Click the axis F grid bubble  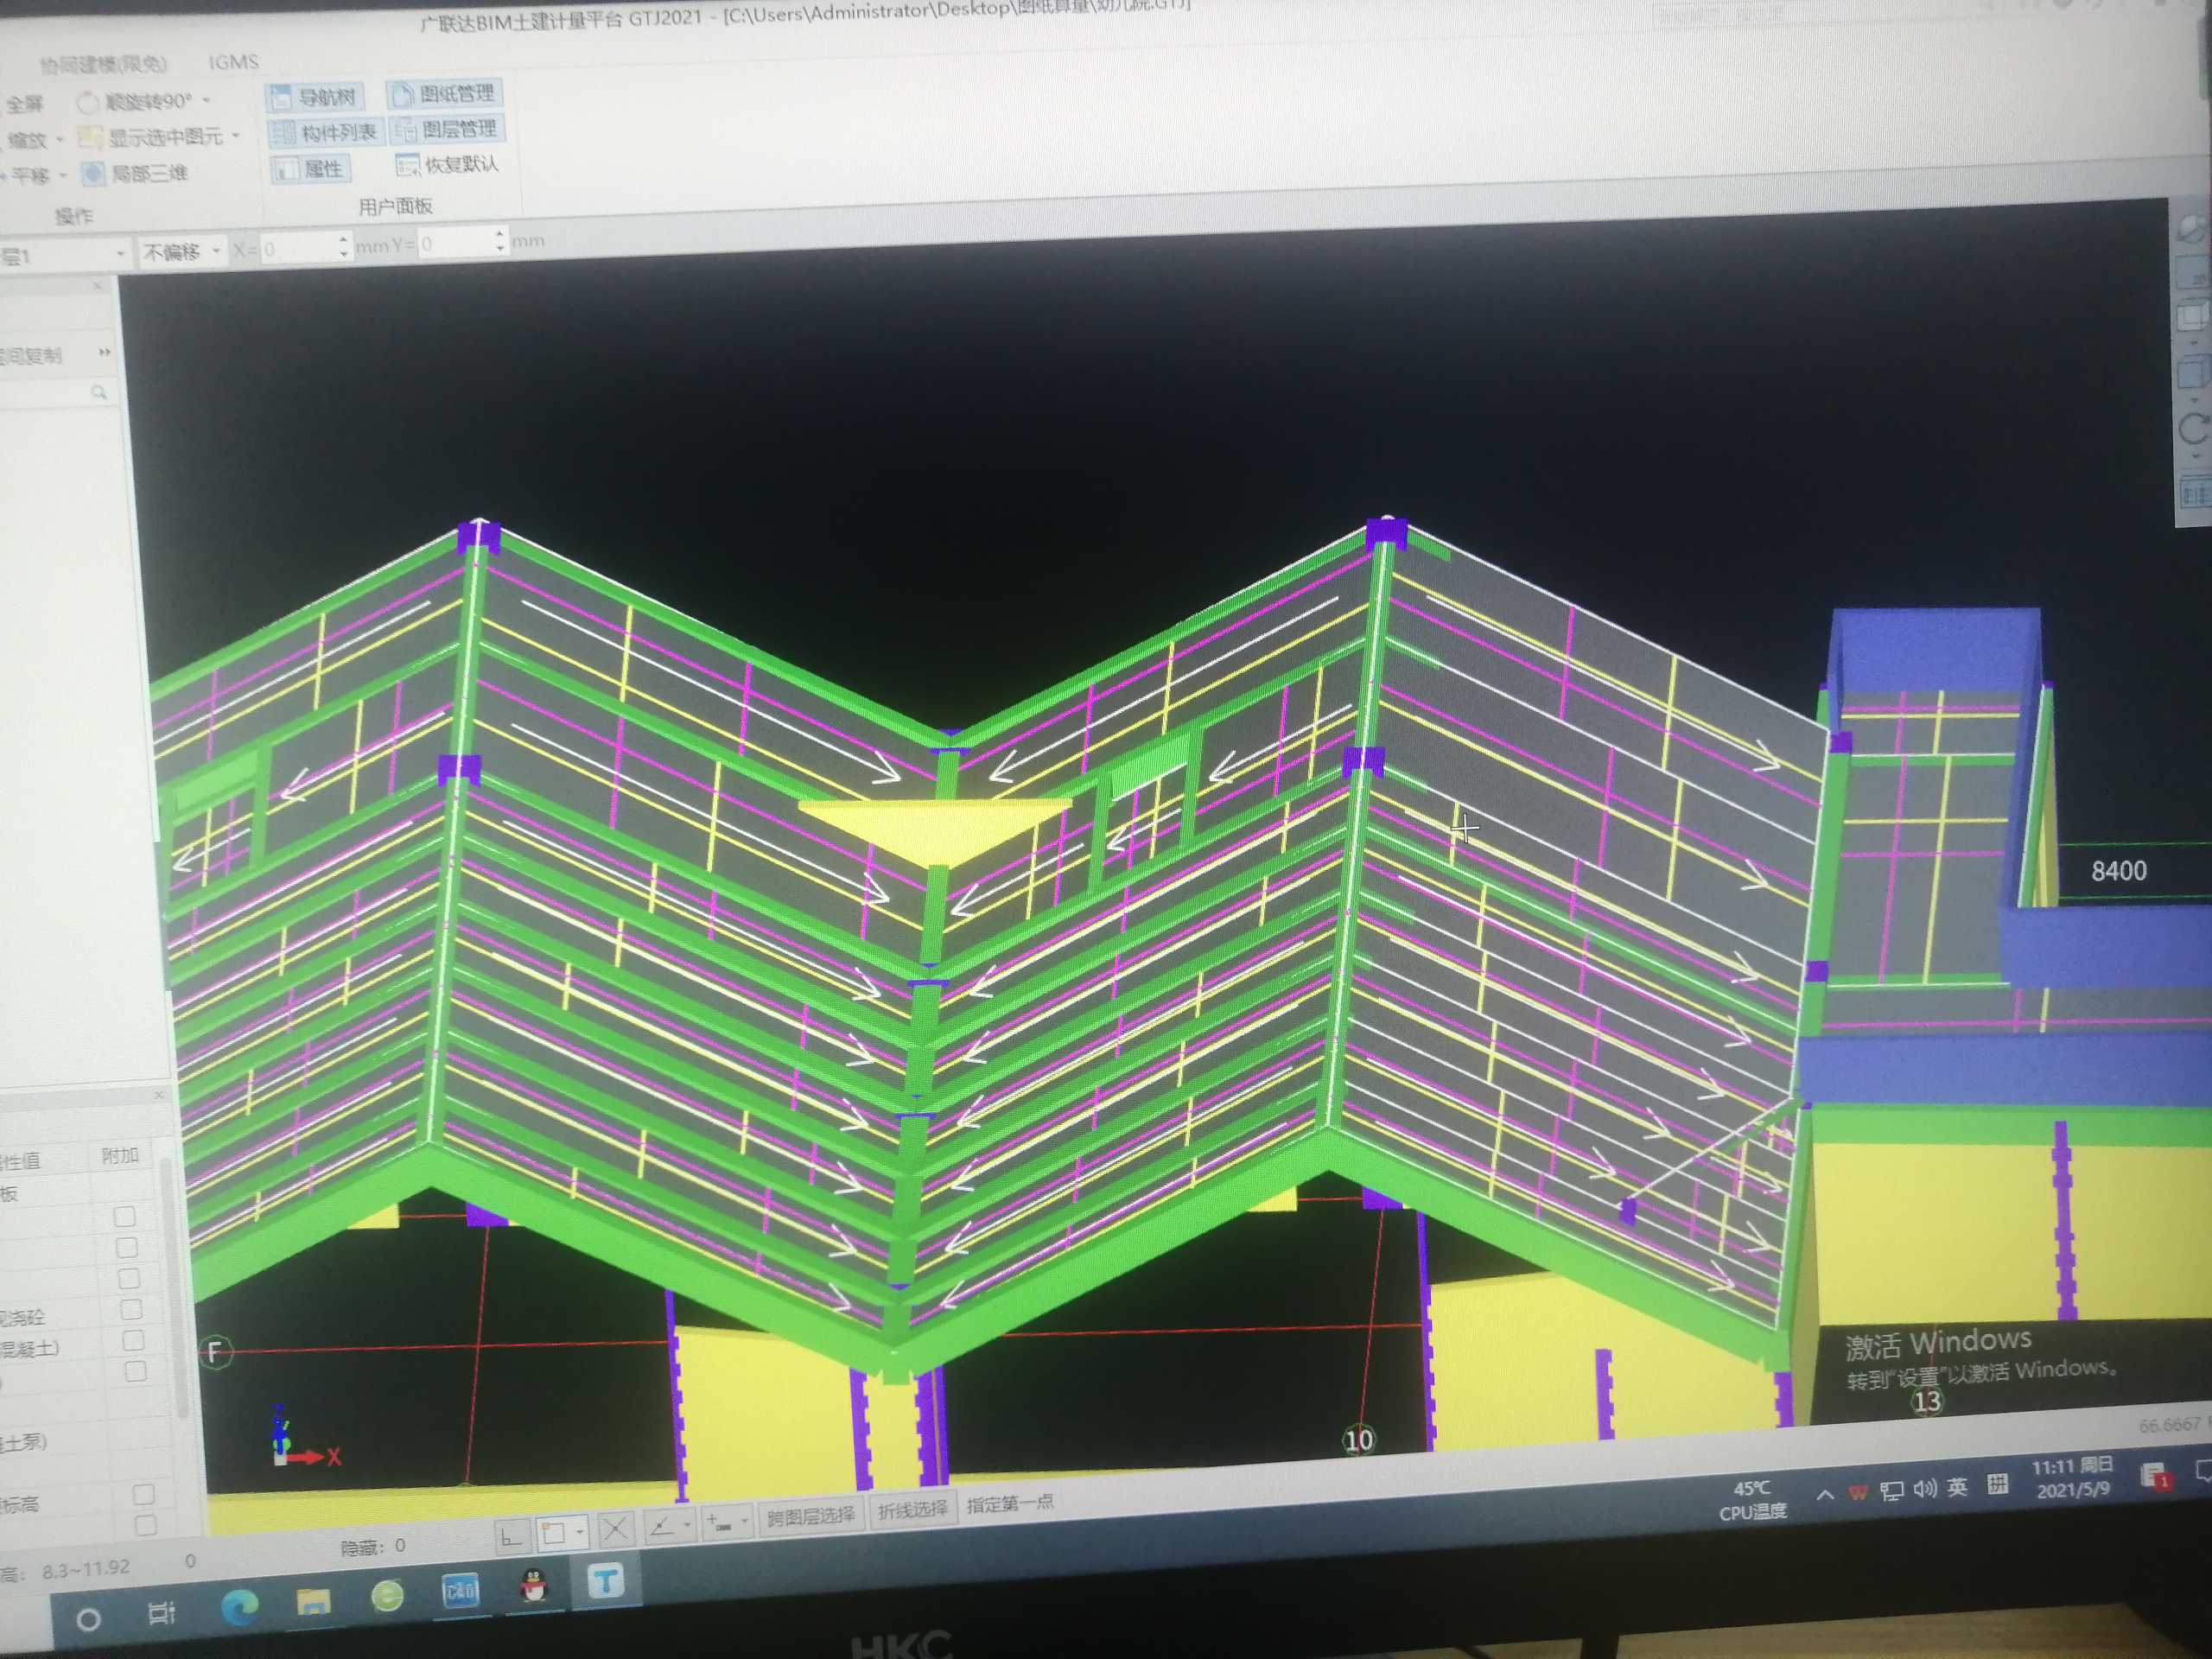pos(217,1354)
